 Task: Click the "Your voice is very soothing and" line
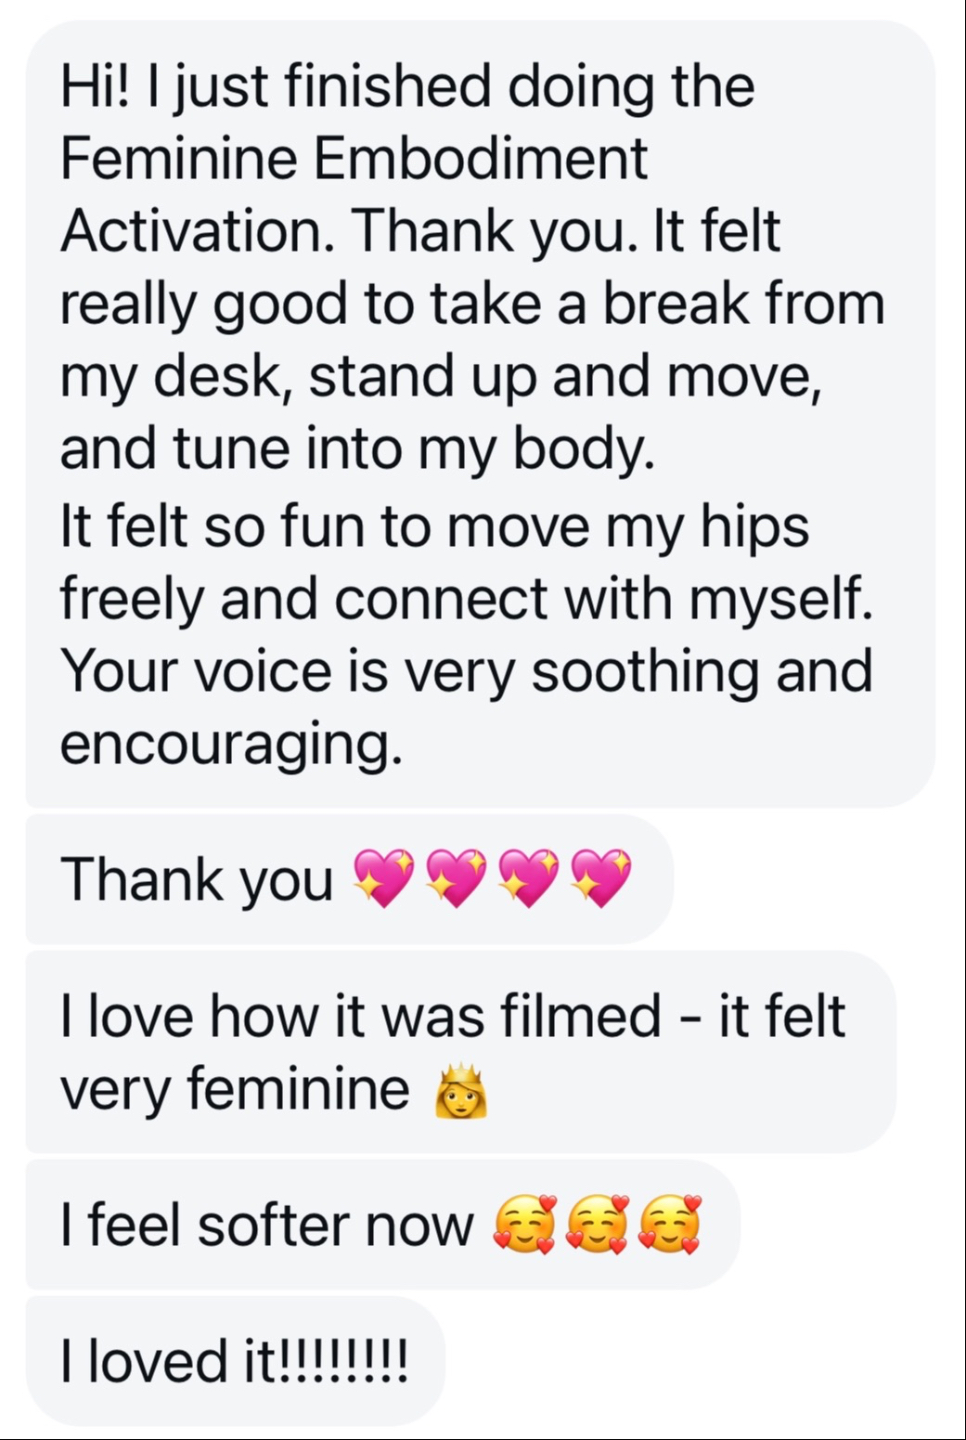pyautogui.click(x=466, y=670)
